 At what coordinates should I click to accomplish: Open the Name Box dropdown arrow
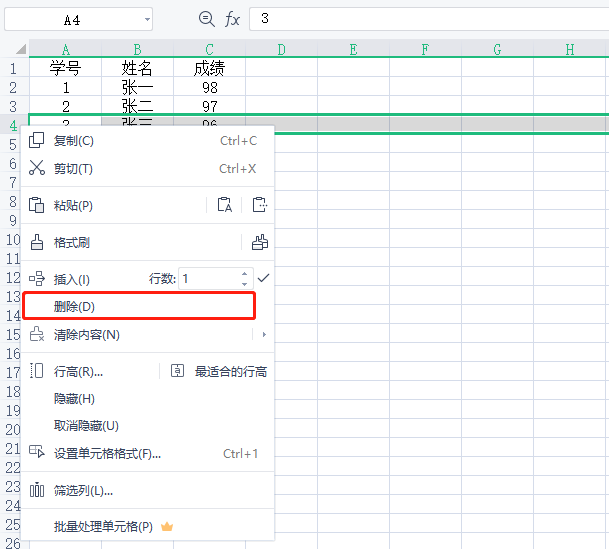[x=146, y=19]
